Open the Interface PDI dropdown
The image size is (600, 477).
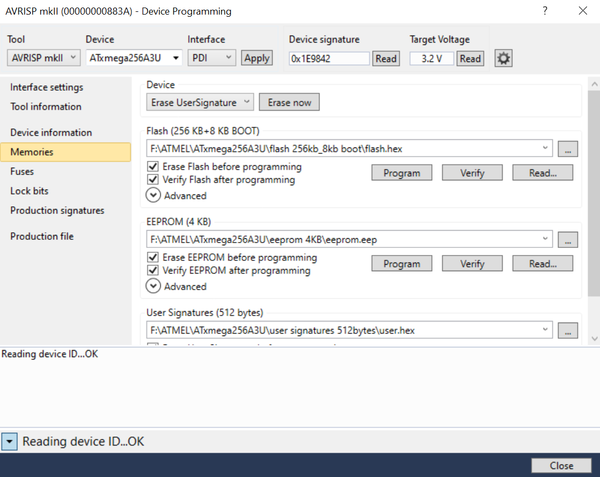(x=211, y=58)
